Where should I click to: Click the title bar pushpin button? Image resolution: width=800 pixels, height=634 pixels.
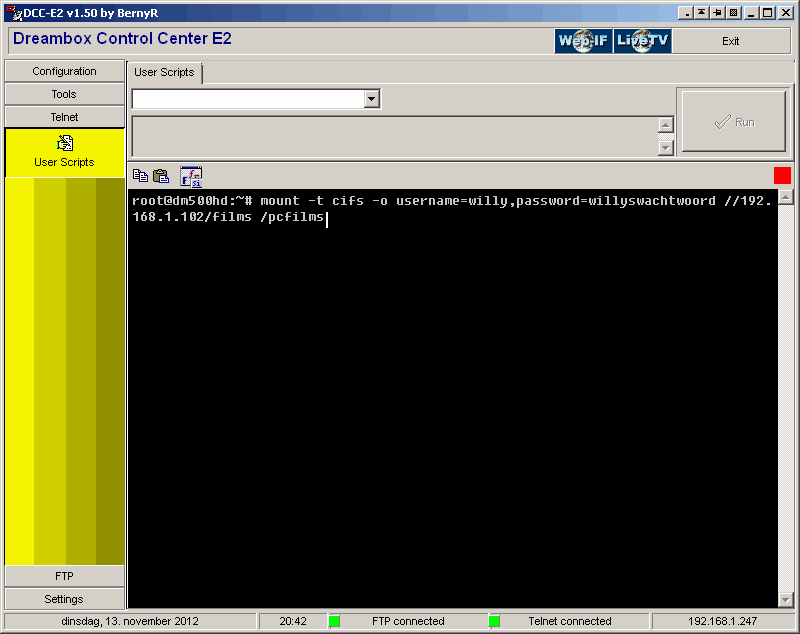[718, 13]
